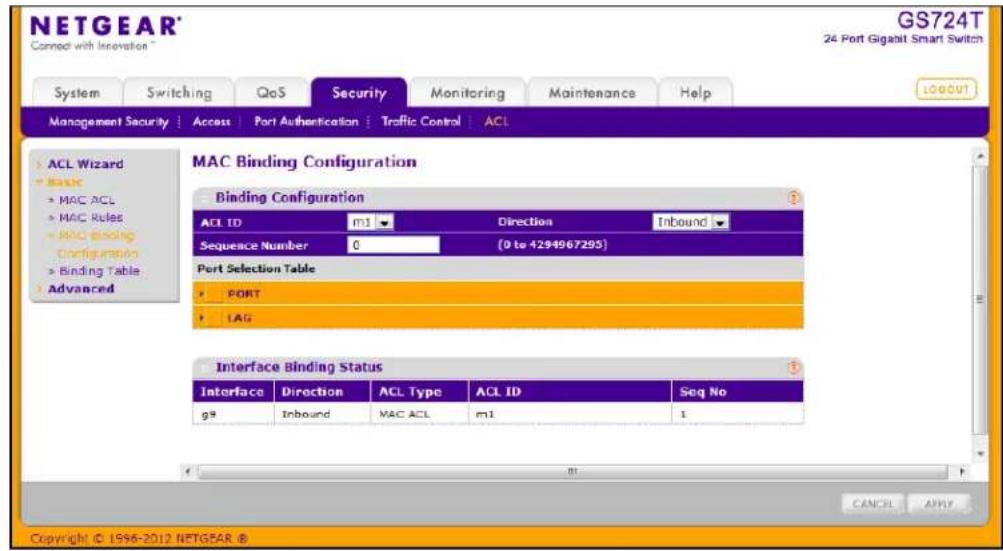
Task: Click the vertical scrollbar thumb
Action: point(980,299)
